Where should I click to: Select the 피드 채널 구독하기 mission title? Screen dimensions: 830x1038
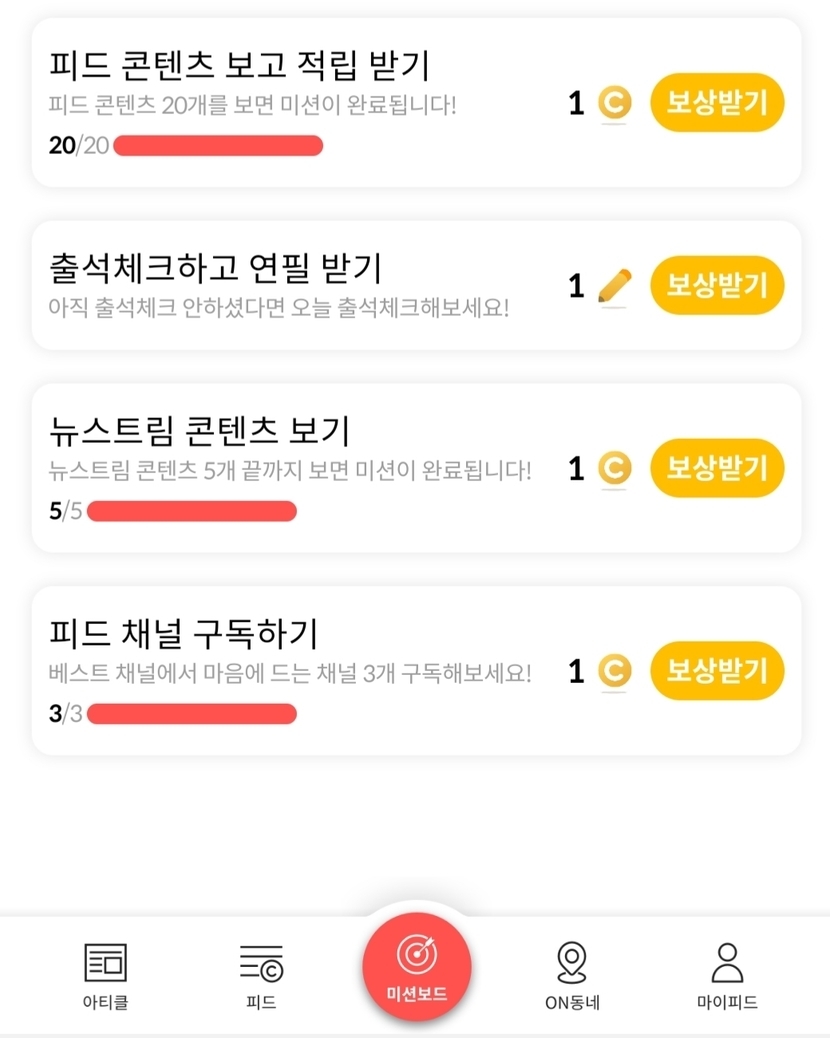(183, 634)
